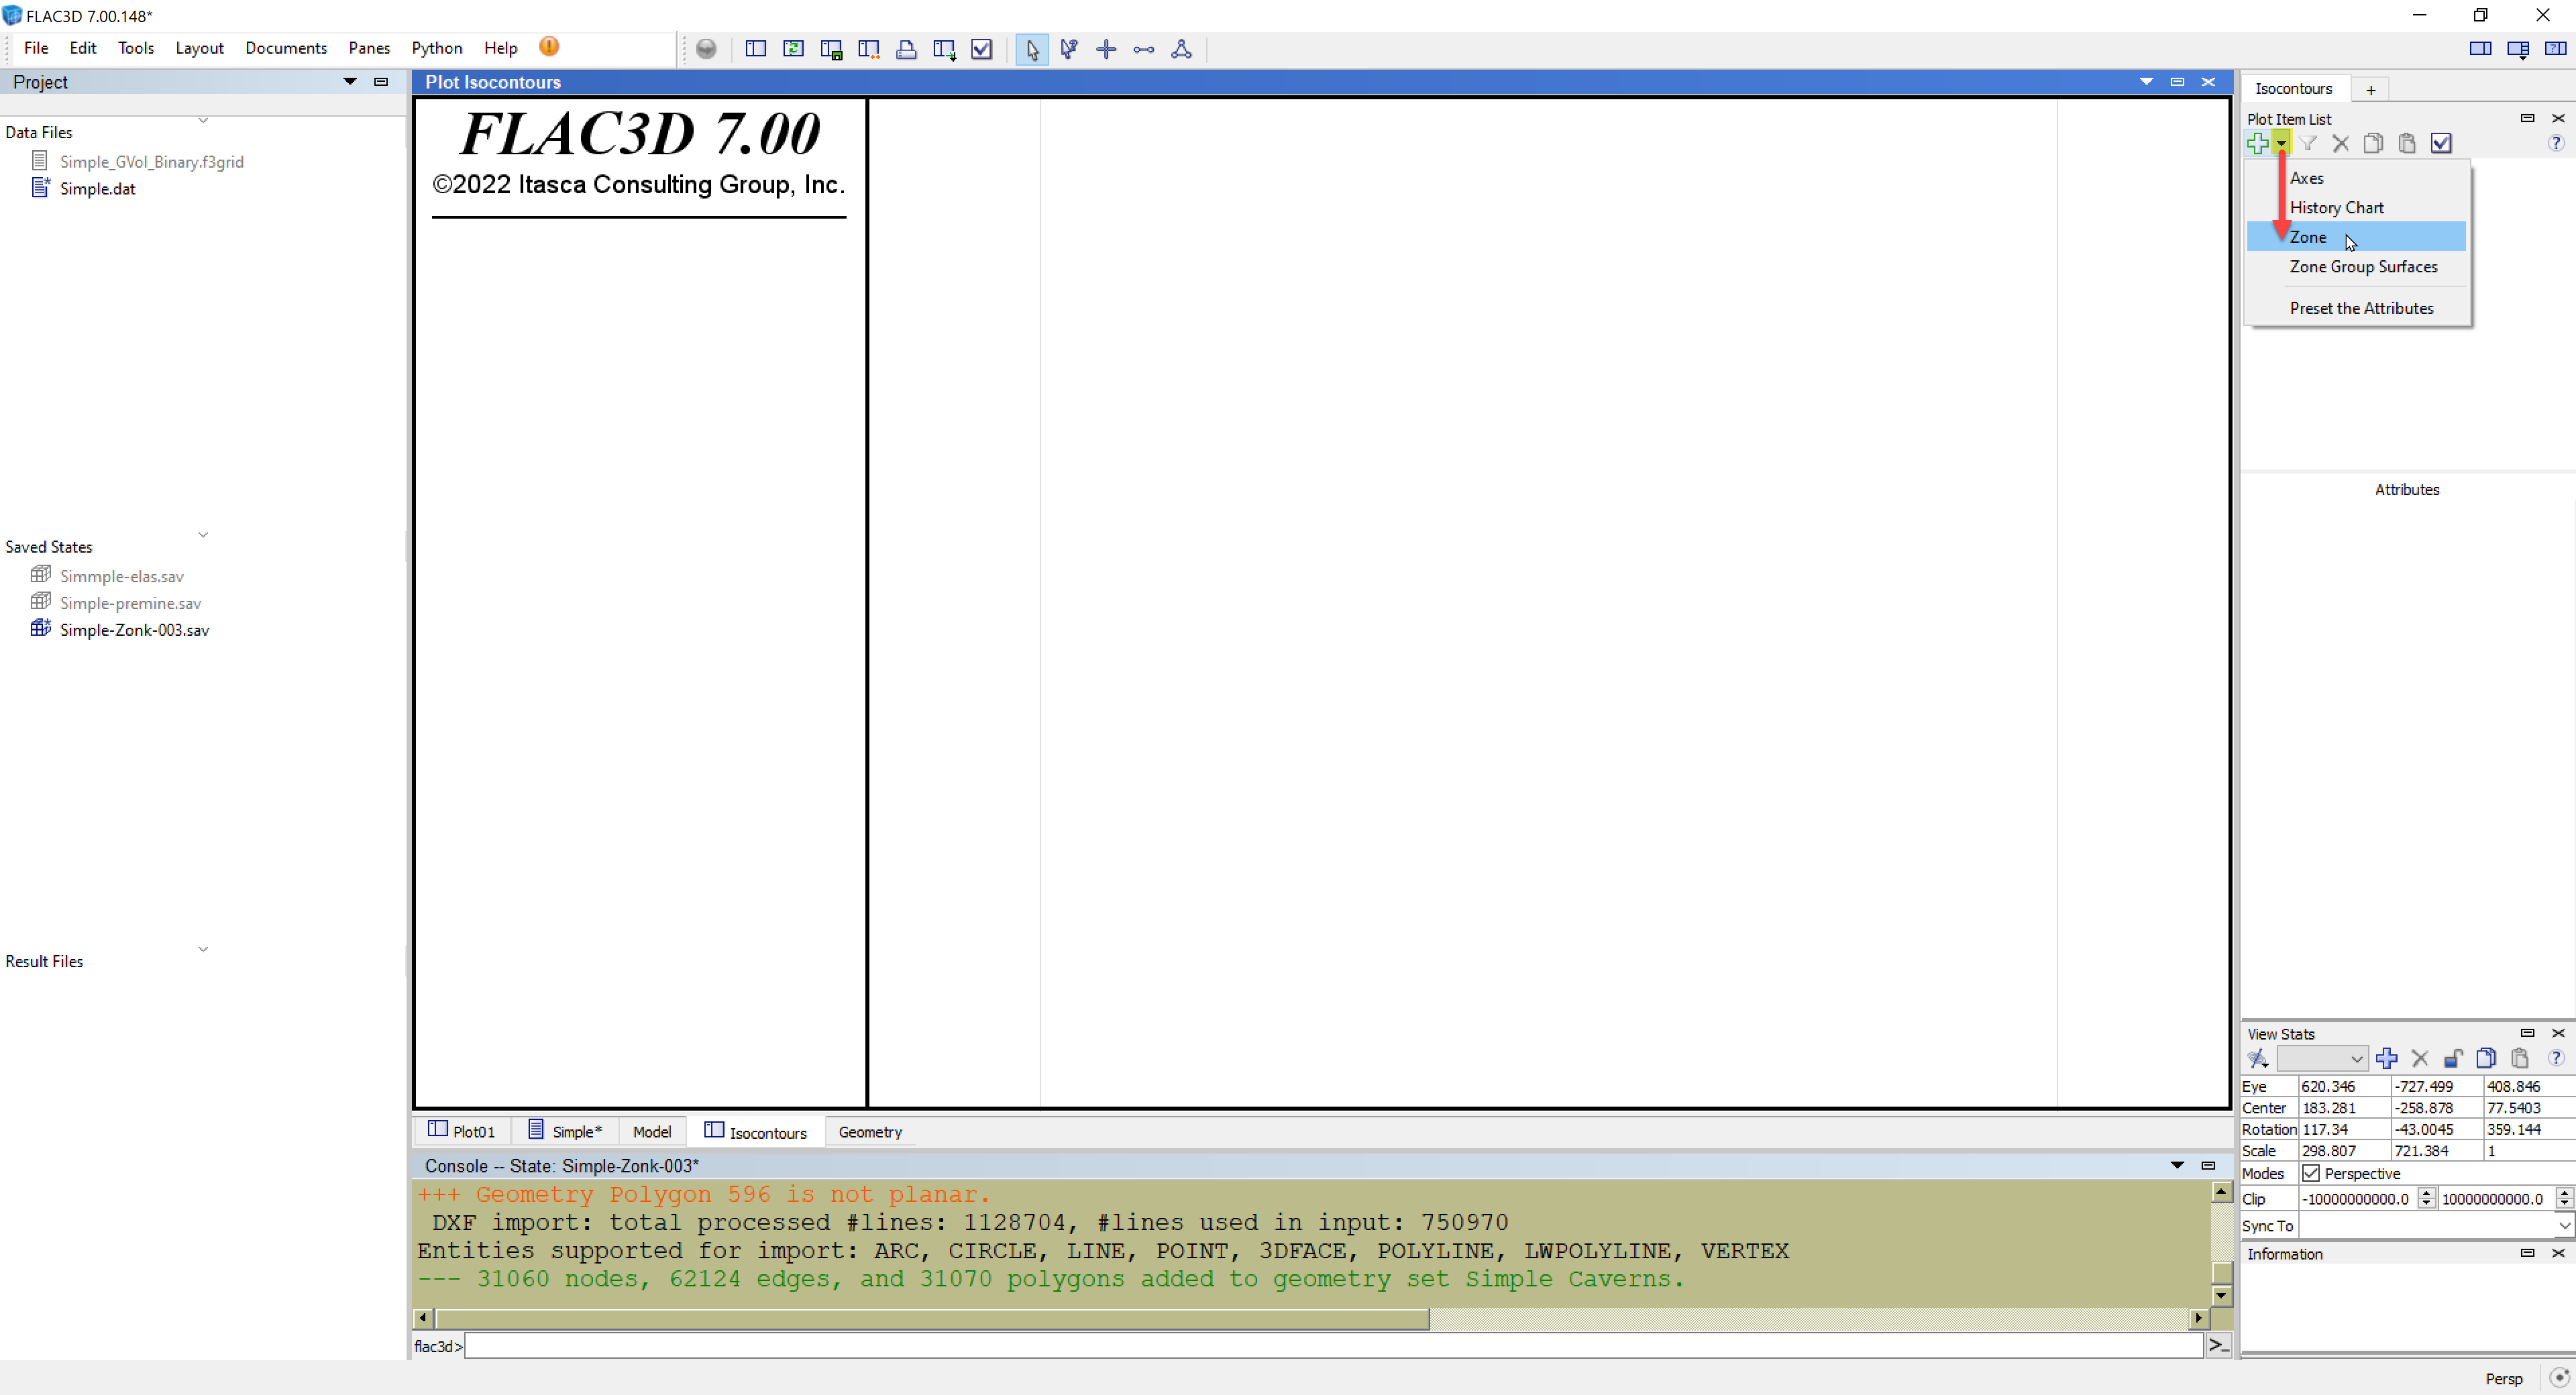The image size is (2576, 1395).
Task: Open the Tools menu
Action: coord(136,48)
